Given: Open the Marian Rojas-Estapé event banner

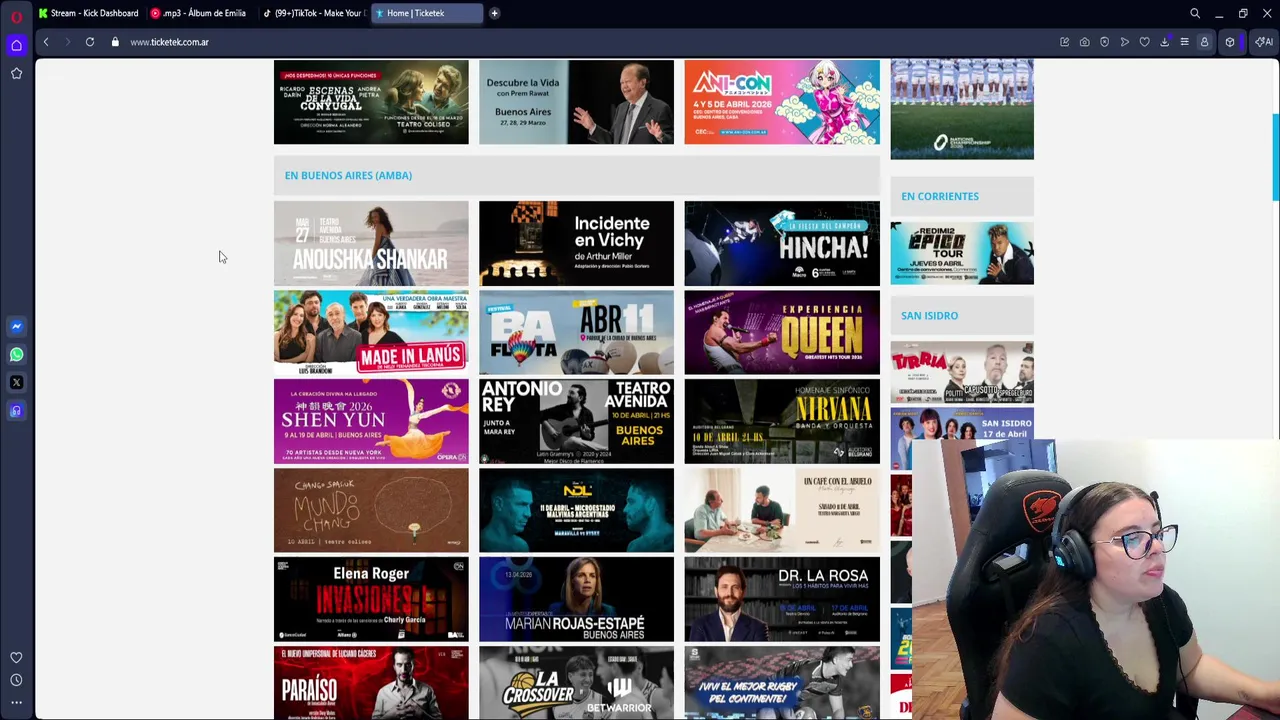Looking at the screenshot, I should pos(576,599).
